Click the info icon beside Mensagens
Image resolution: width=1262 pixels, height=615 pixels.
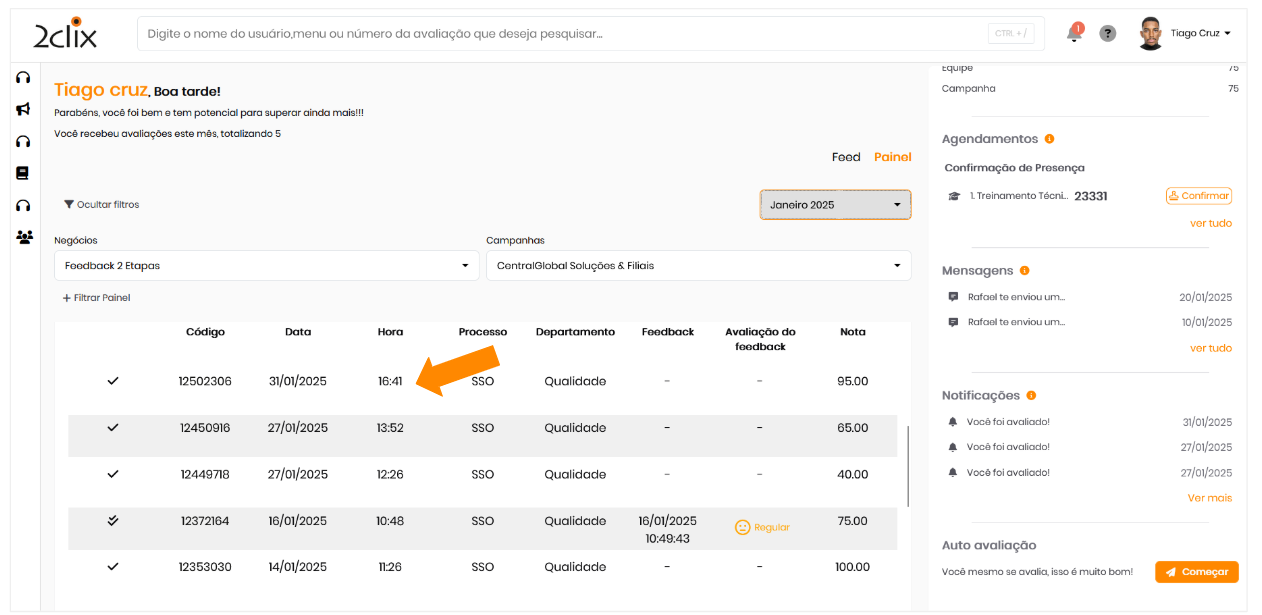[1024, 271]
